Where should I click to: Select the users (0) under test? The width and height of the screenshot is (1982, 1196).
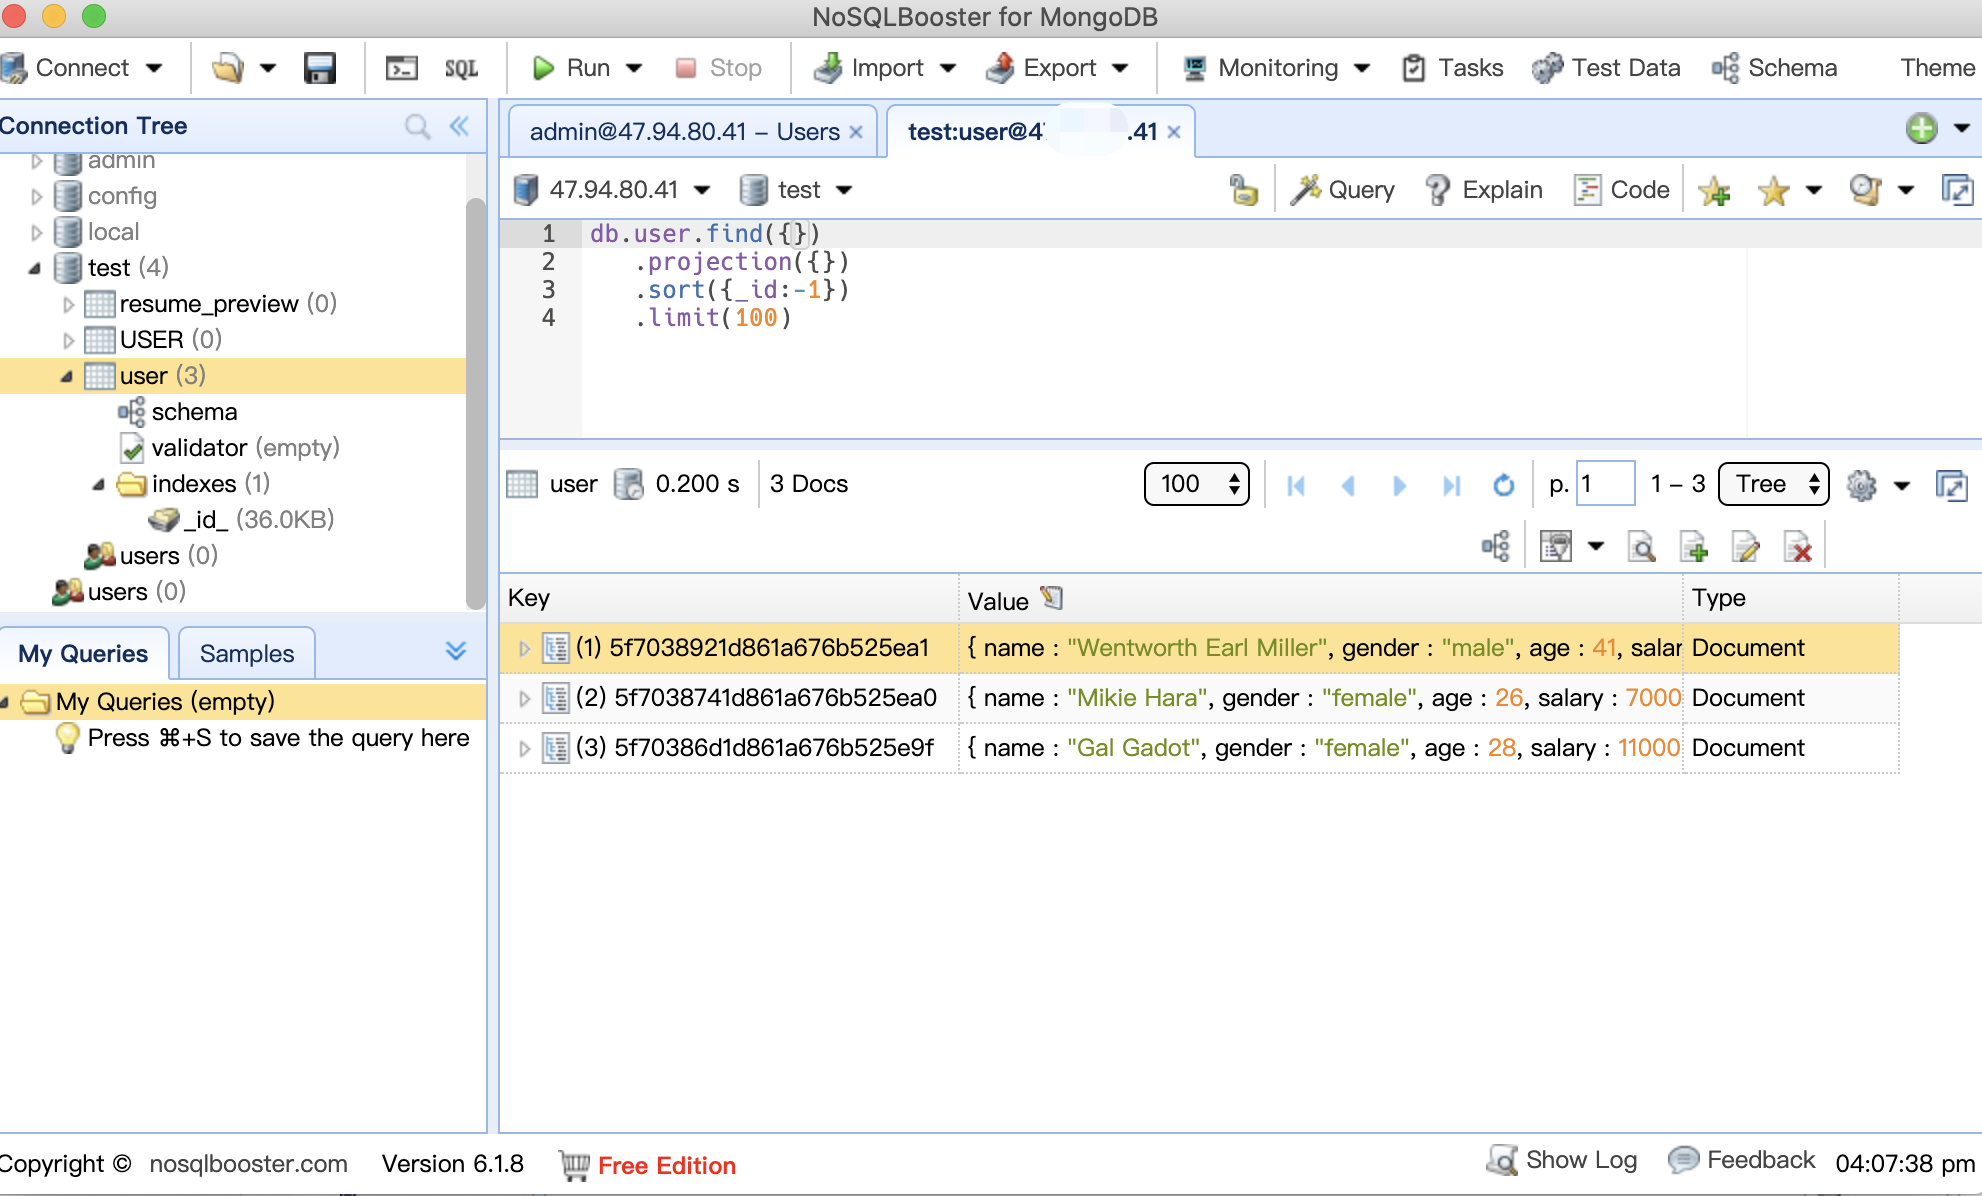click(151, 556)
